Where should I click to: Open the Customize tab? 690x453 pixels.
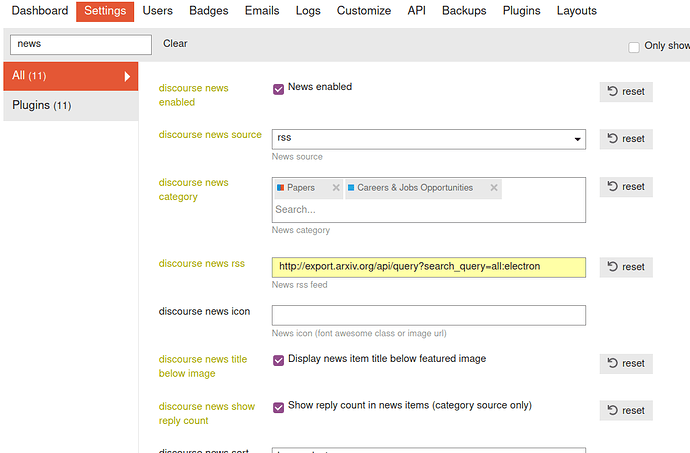[364, 11]
